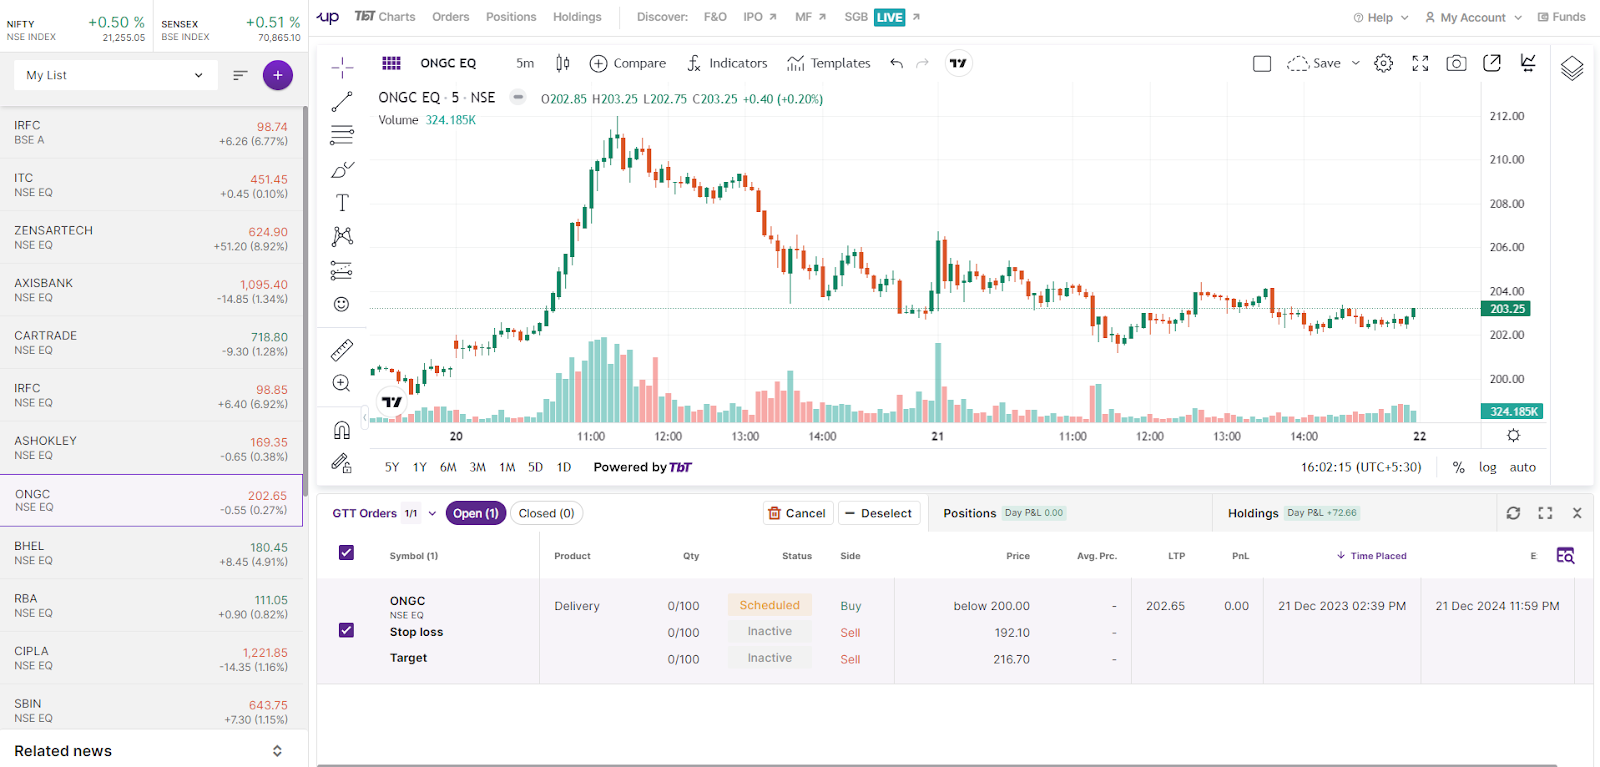Image resolution: width=1600 pixels, height=767 pixels.
Task: Select the Text annotation tool
Action: [x=342, y=203]
